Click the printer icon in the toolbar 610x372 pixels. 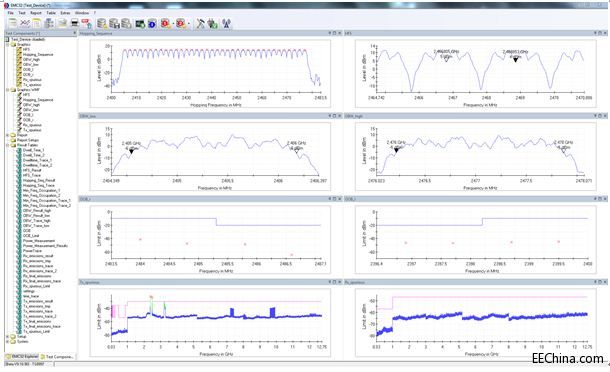click(75, 24)
